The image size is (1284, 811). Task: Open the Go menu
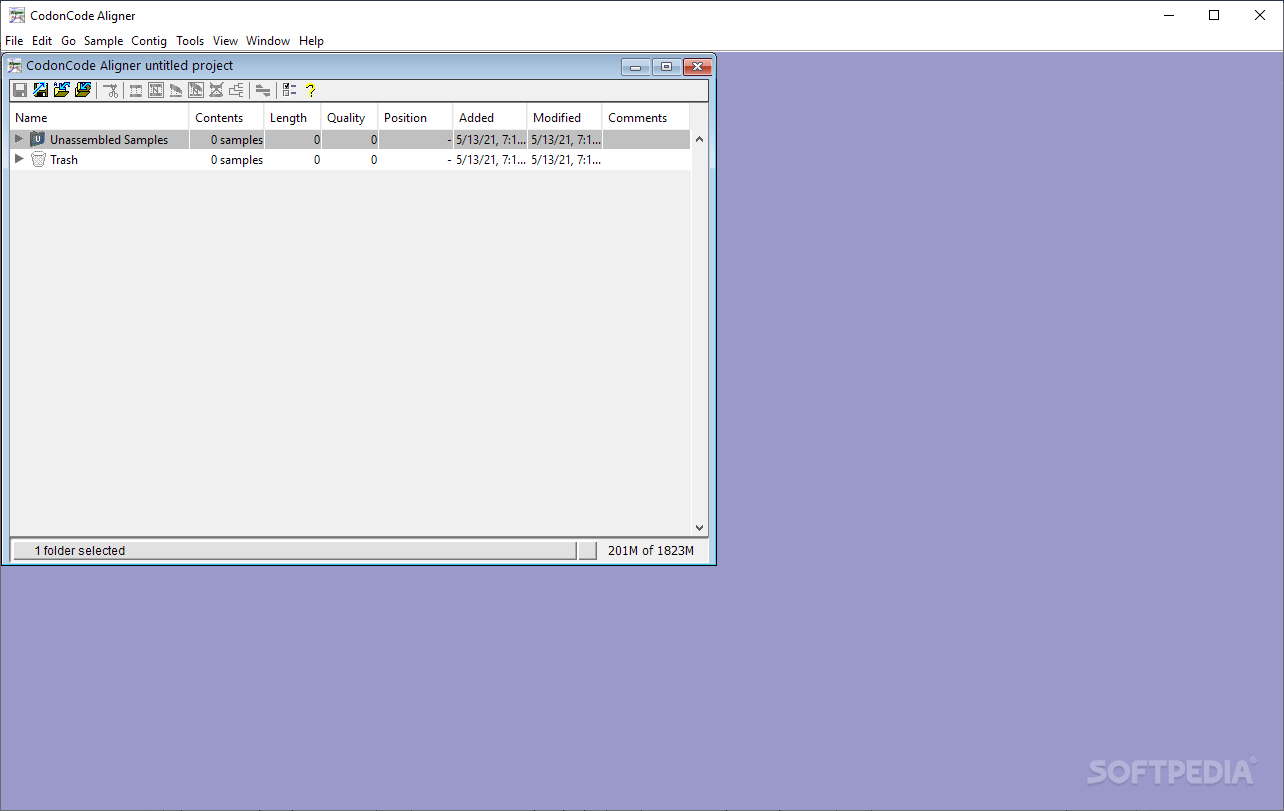(68, 41)
